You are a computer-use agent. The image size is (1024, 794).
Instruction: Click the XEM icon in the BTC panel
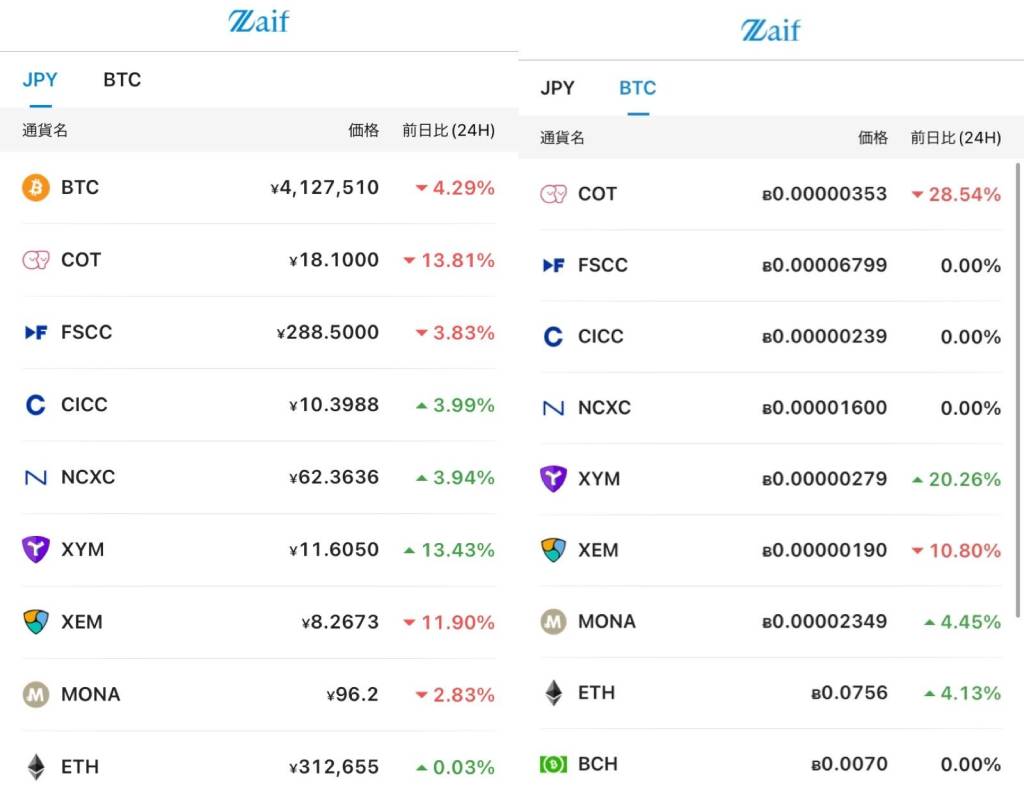point(553,550)
